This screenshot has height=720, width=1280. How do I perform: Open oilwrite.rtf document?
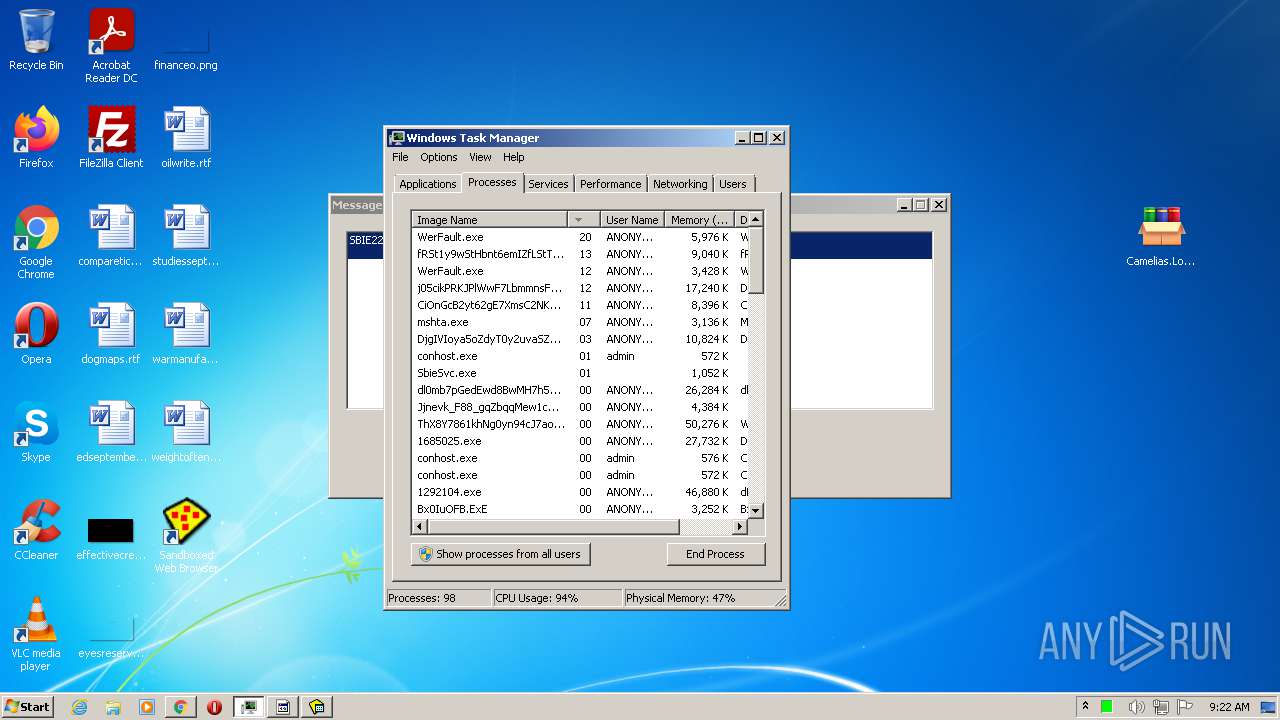pyautogui.click(x=186, y=138)
